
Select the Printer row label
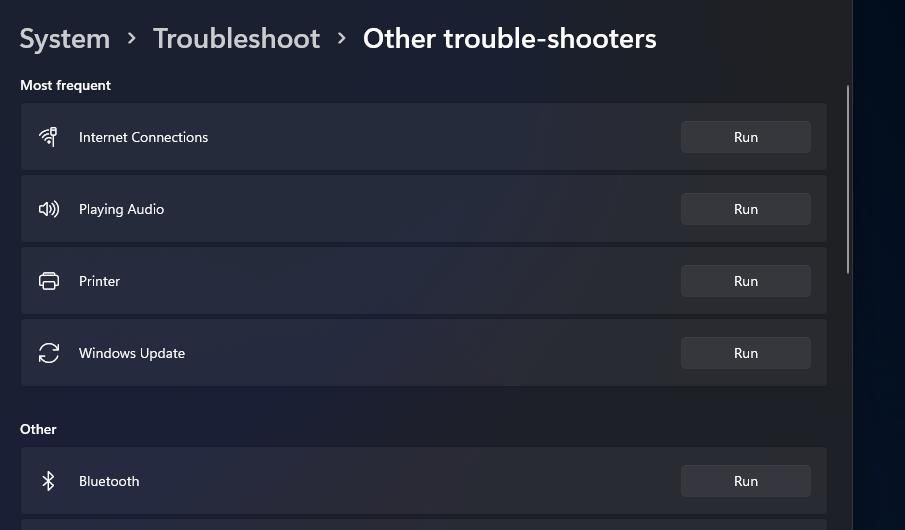pos(99,281)
